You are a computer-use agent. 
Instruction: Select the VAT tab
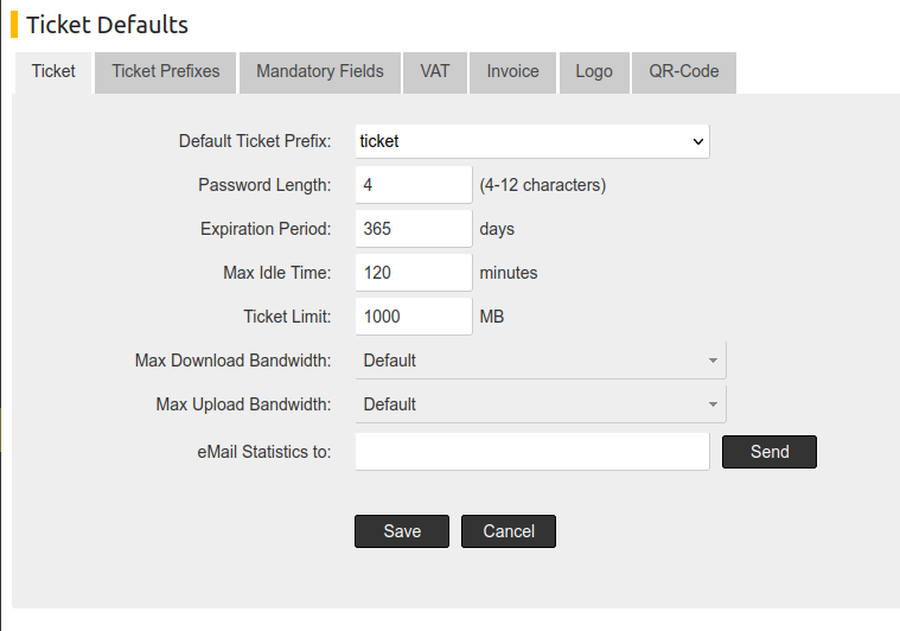[434, 72]
